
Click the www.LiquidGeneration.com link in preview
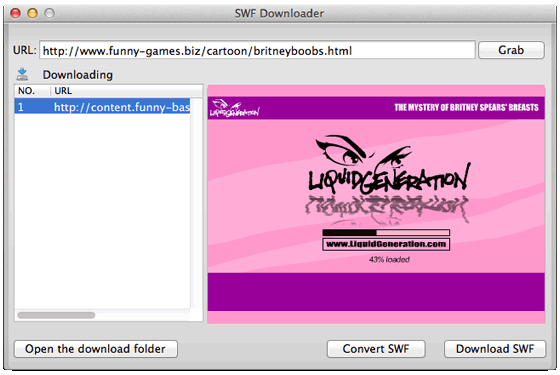pyautogui.click(x=386, y=244)
